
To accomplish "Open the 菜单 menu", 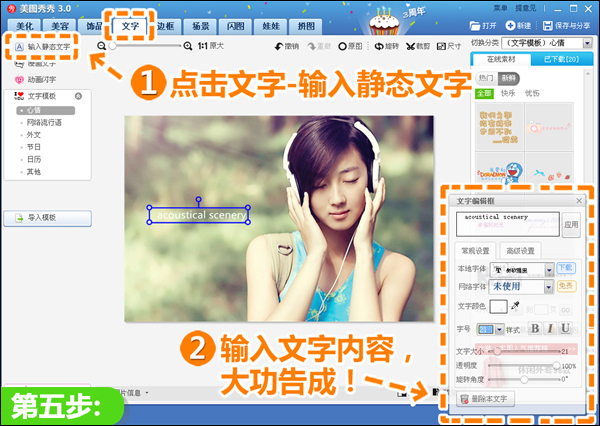I will 500,8.
